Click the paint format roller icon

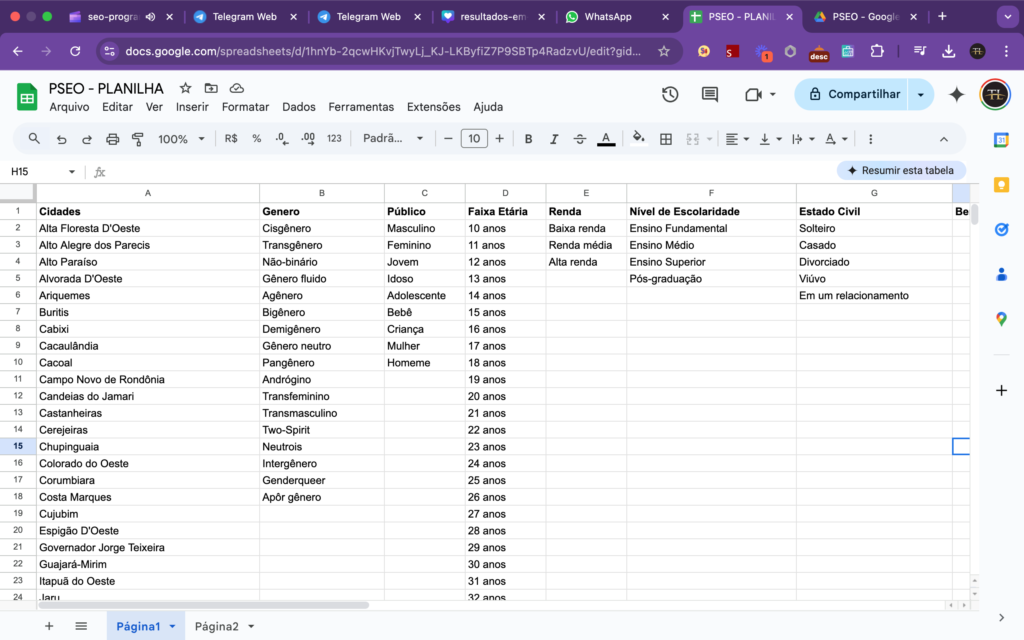[x=138, y=139]
